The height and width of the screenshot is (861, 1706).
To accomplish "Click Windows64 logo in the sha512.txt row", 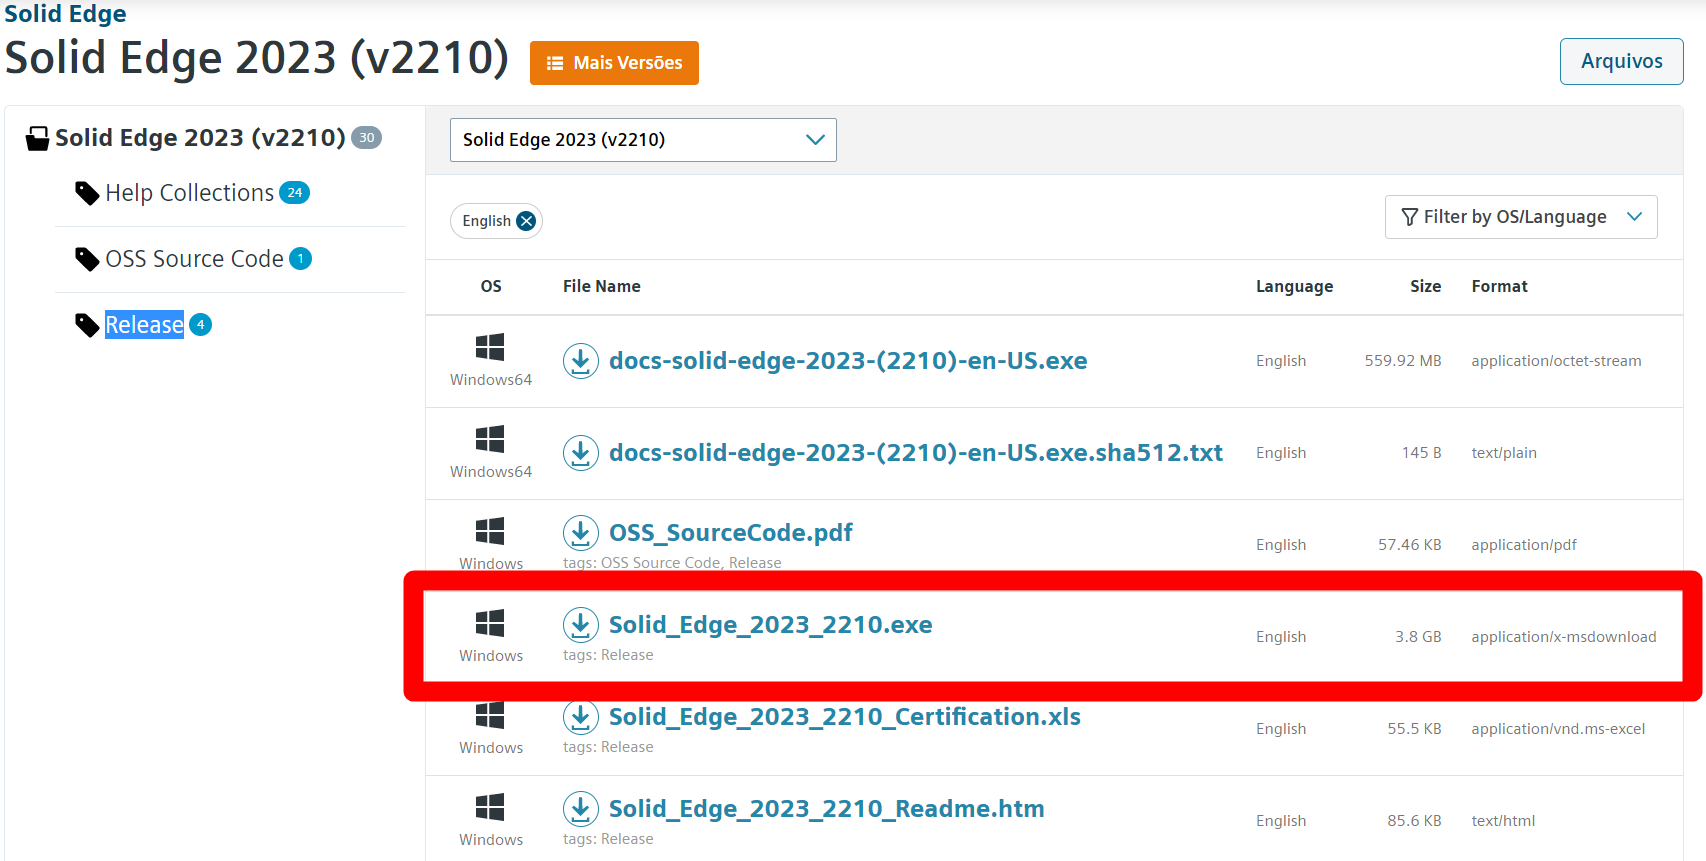I will [x=490, y=439].
